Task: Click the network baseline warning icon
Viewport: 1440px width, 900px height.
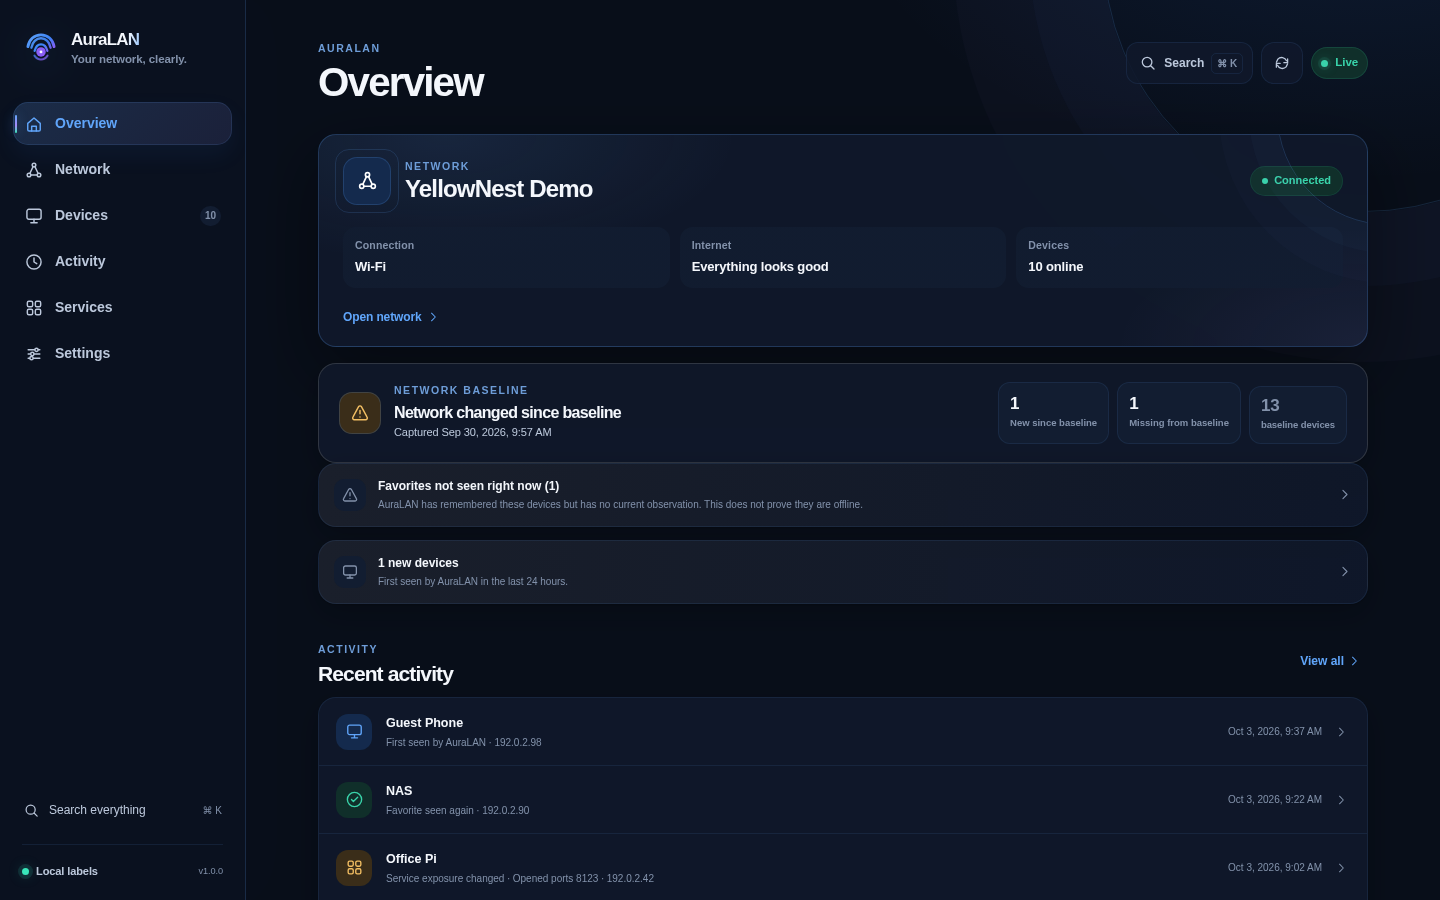Action: pos(360,413)
